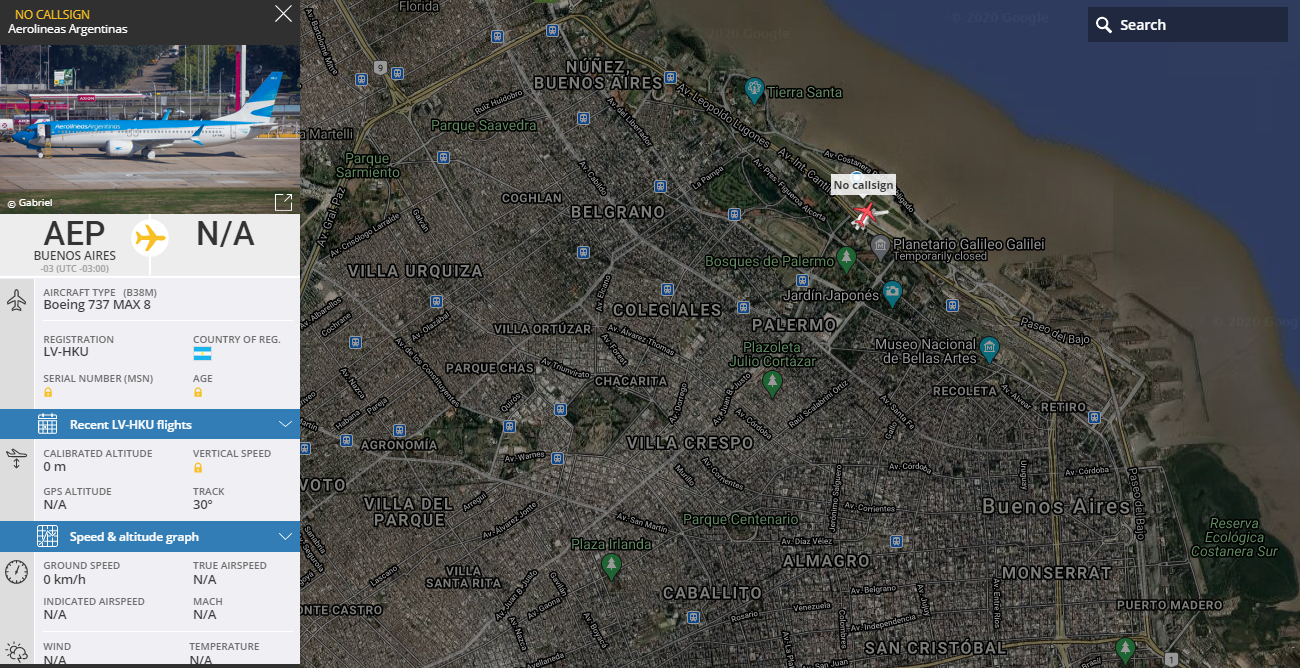Image resolution: width=1300 pixels, height=668 pixels.
Task: Click the Jardín Japonés camera map pin
Action: tap(893, 293)
